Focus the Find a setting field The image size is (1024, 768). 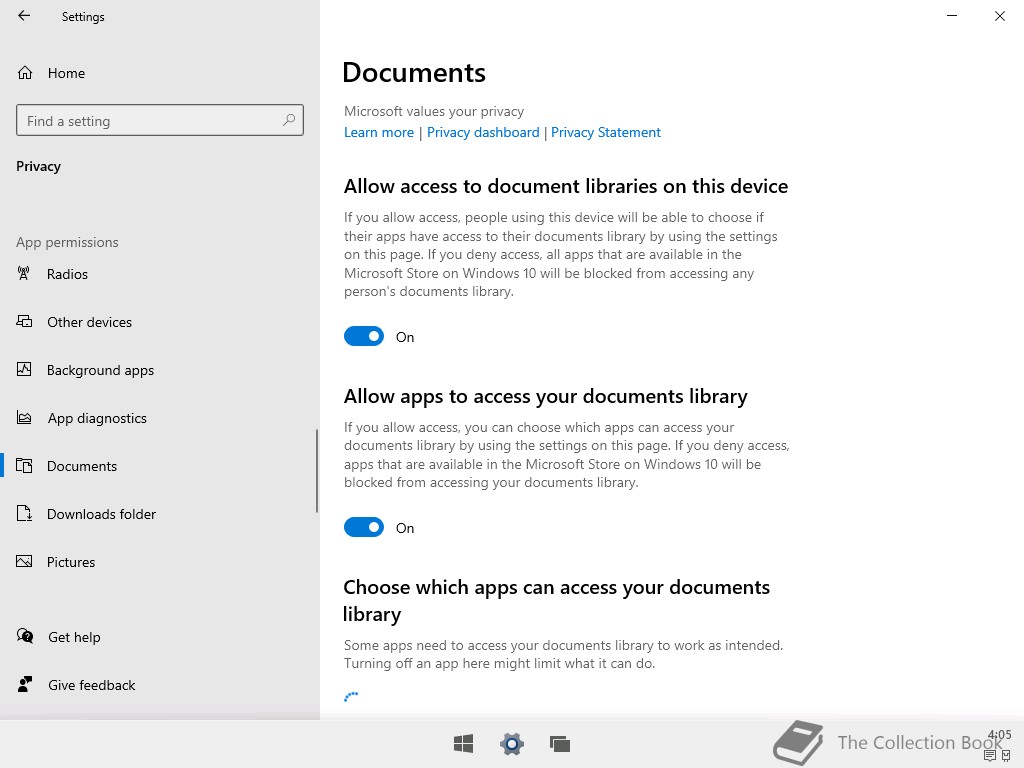pos(160,120)
